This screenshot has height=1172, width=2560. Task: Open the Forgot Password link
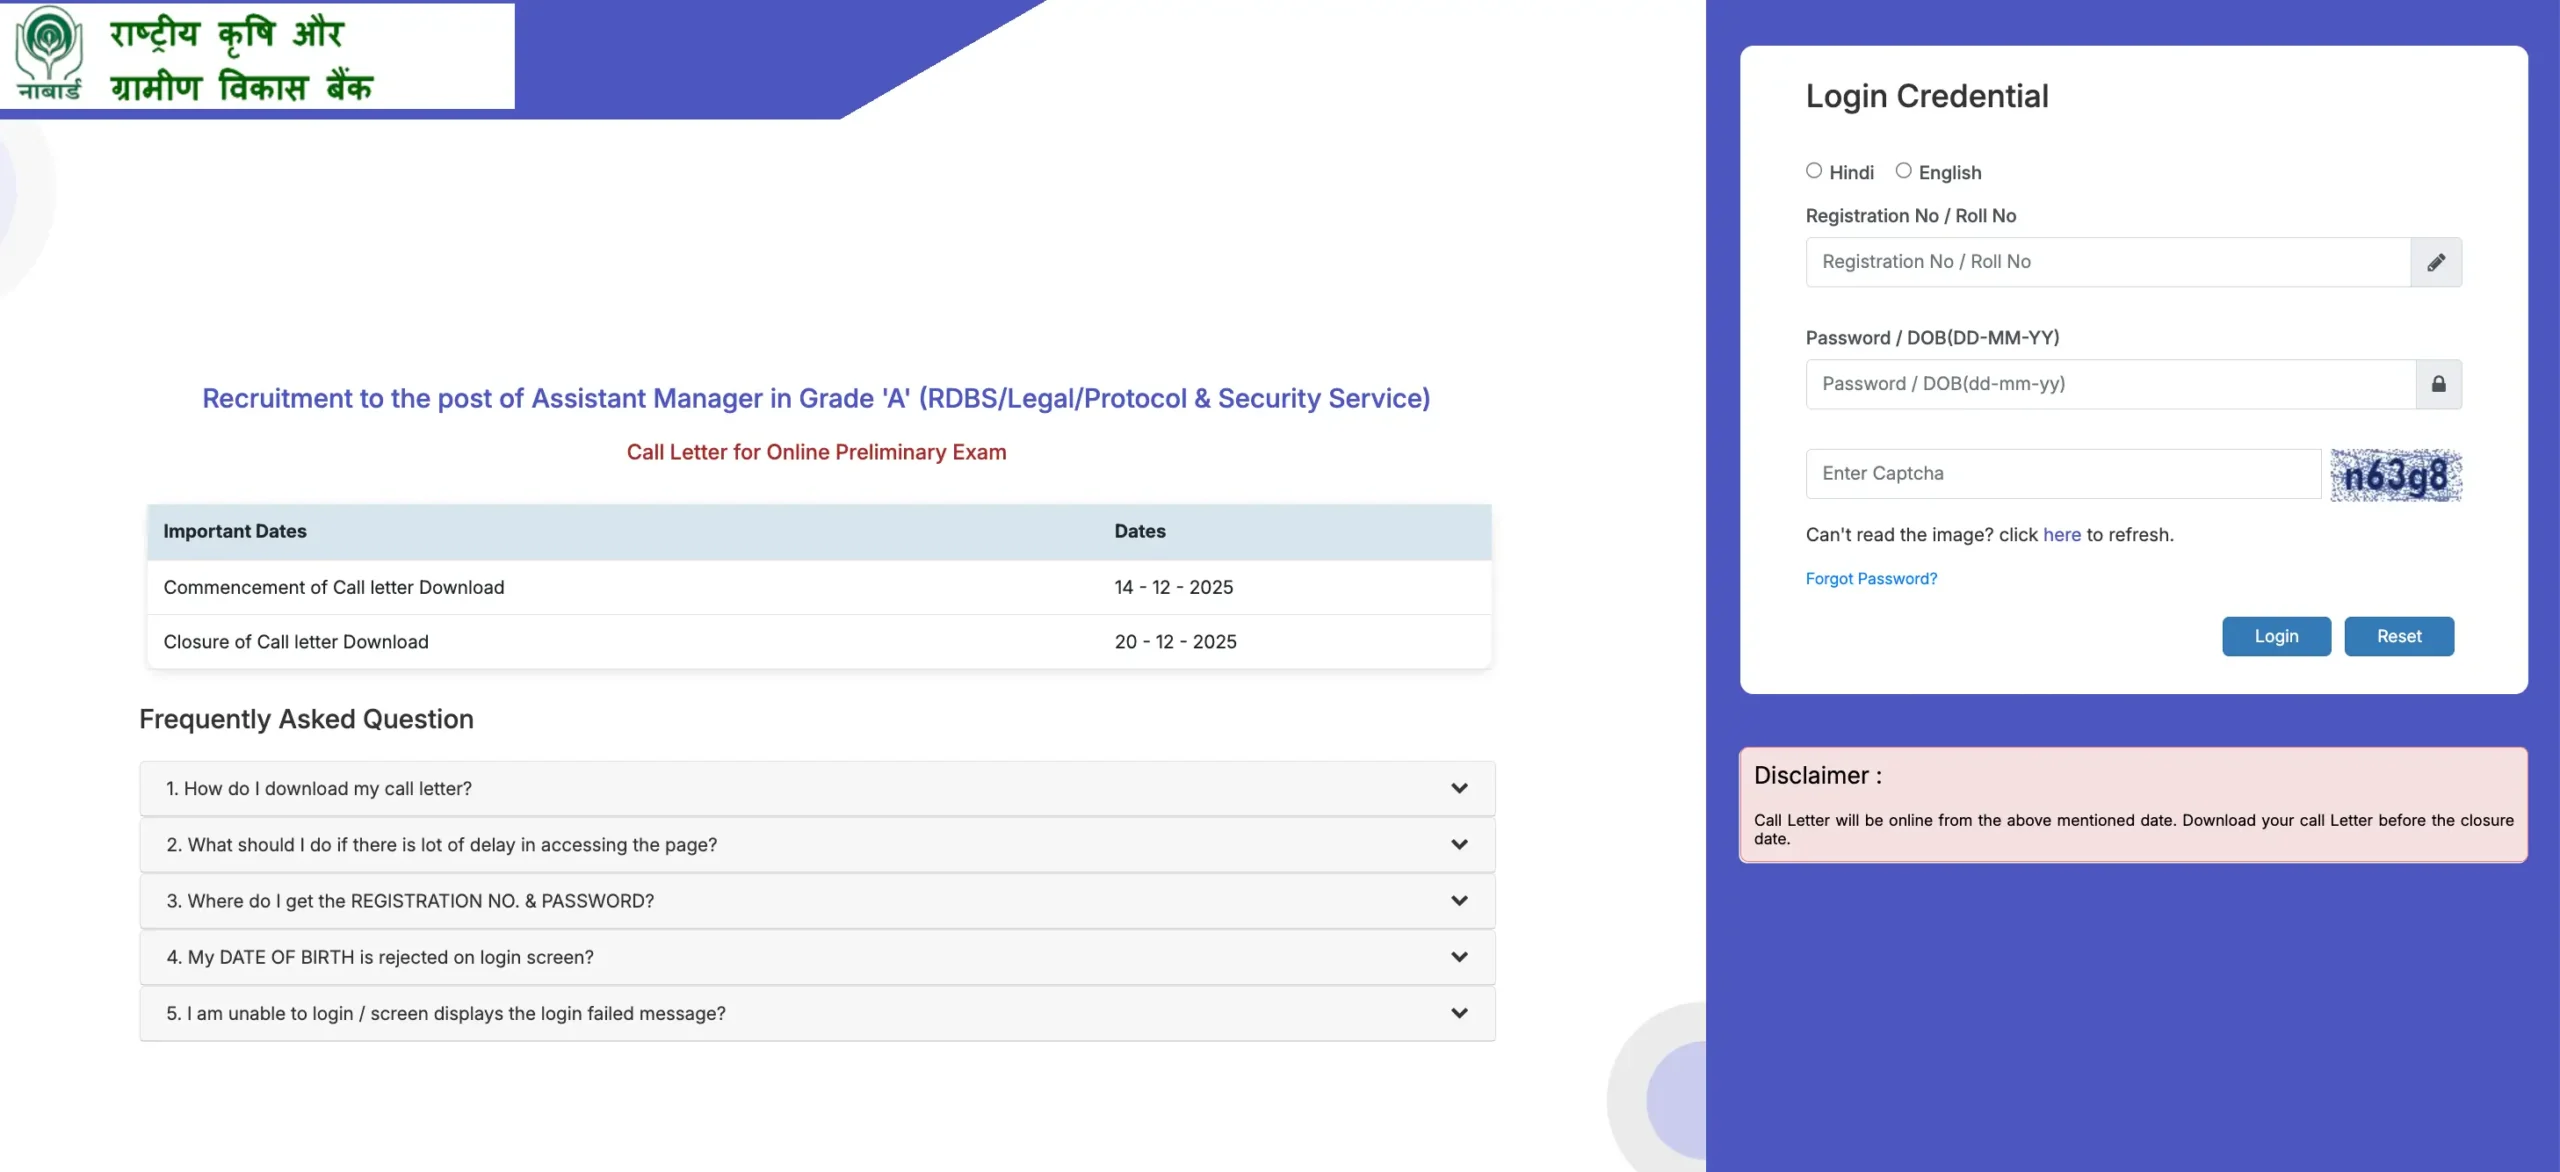[1871, 578]
